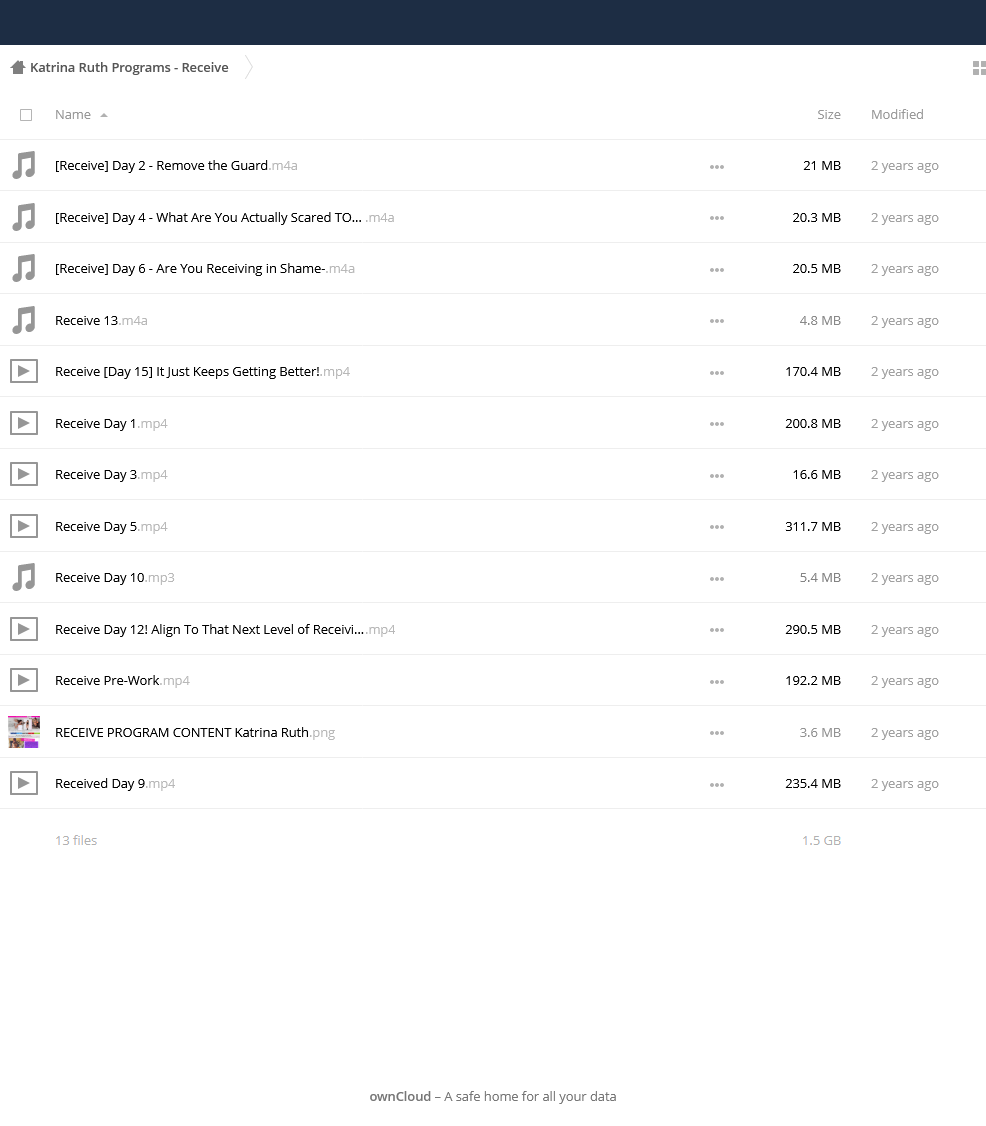The height and width of the screenshot is (1126, 986).
Task: Click the home icon in breadcrumb
Action: click(18, 68)
